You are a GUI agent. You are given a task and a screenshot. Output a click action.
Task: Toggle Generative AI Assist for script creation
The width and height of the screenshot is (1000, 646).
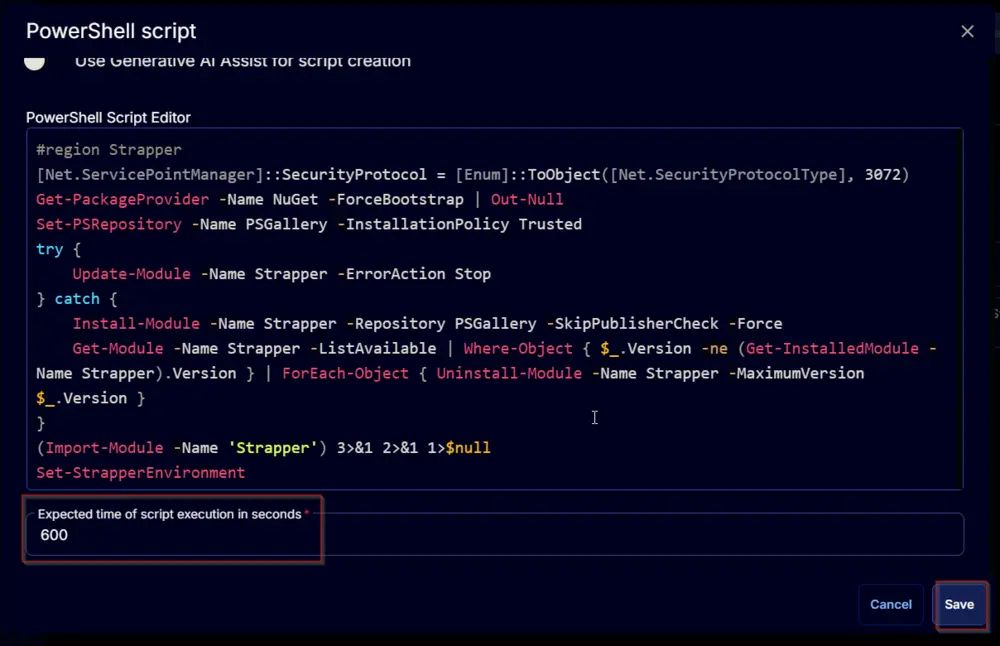click(x=35, y=62)
